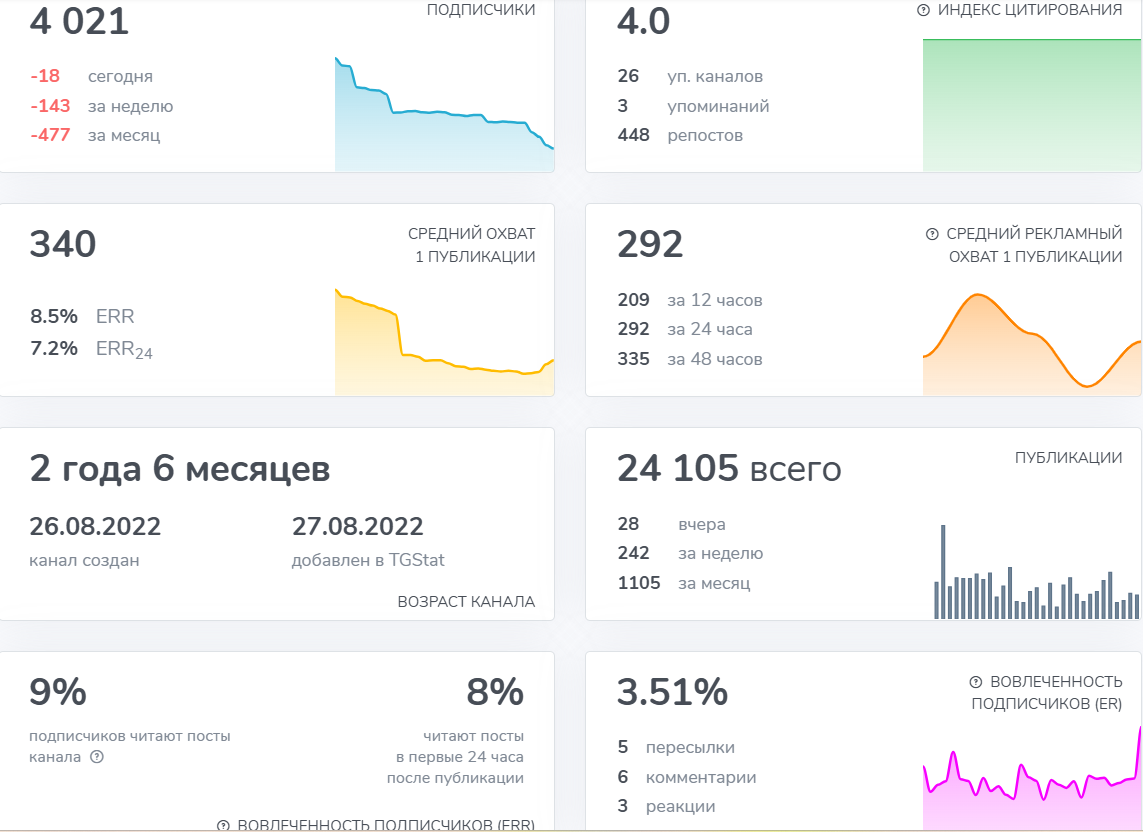1143x832 pixels.
Task: Select the ПОДПИСЧИКИ card header
Action: (x=480, y=10)
